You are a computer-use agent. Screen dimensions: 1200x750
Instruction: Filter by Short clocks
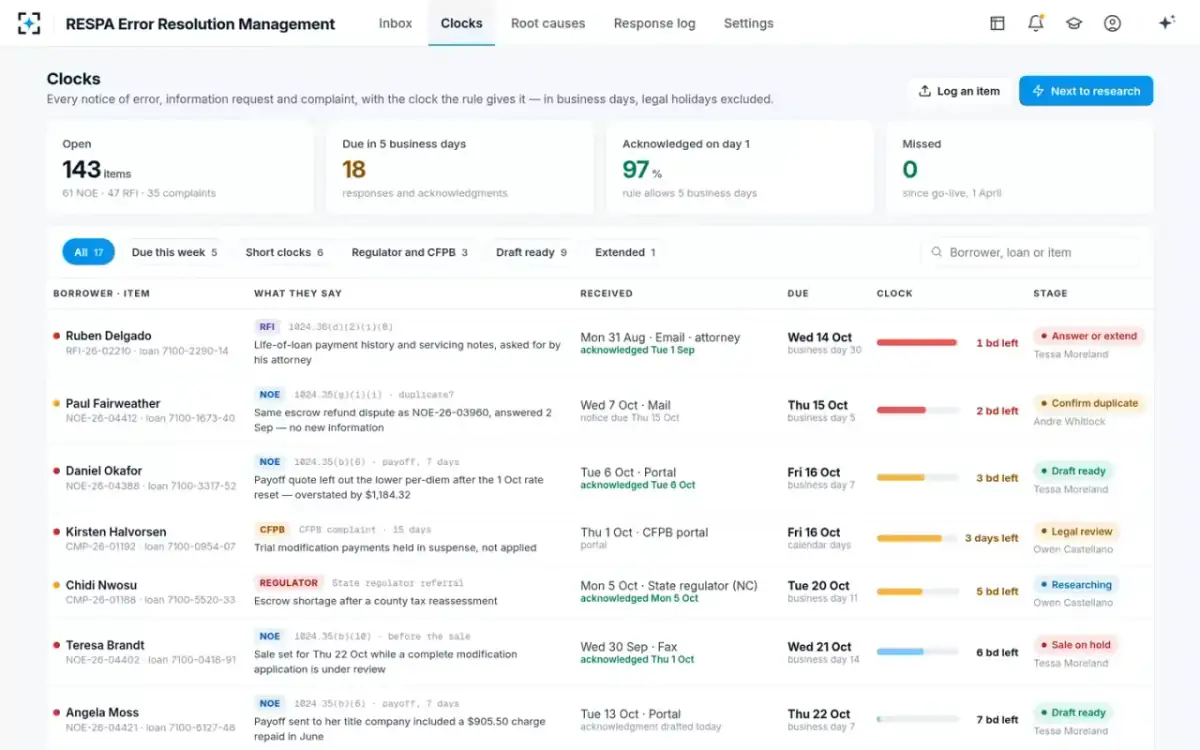[284, 252]
